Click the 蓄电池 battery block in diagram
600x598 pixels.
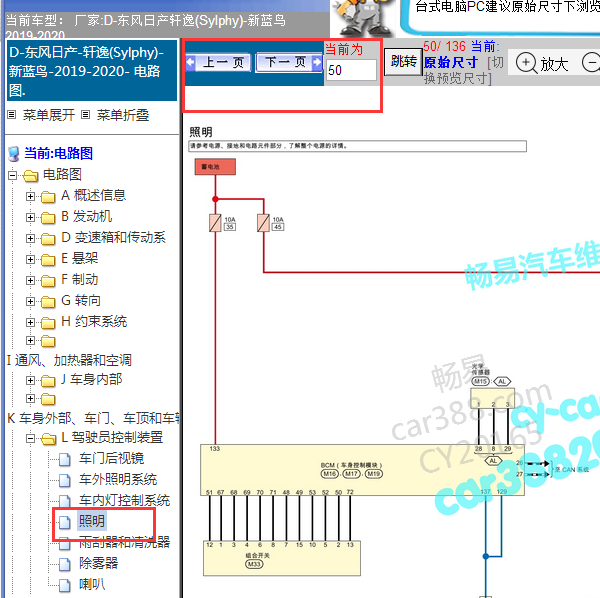pos(215,167)
